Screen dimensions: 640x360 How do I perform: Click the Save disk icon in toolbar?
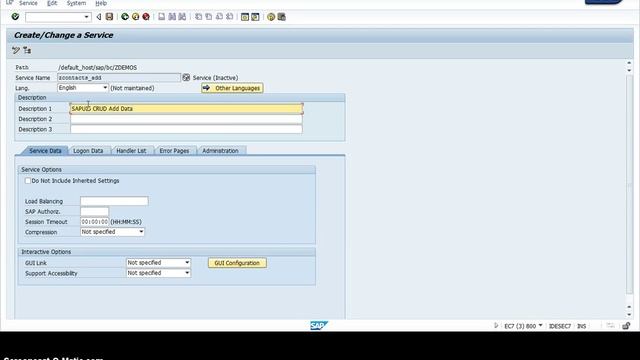[109, 17]
